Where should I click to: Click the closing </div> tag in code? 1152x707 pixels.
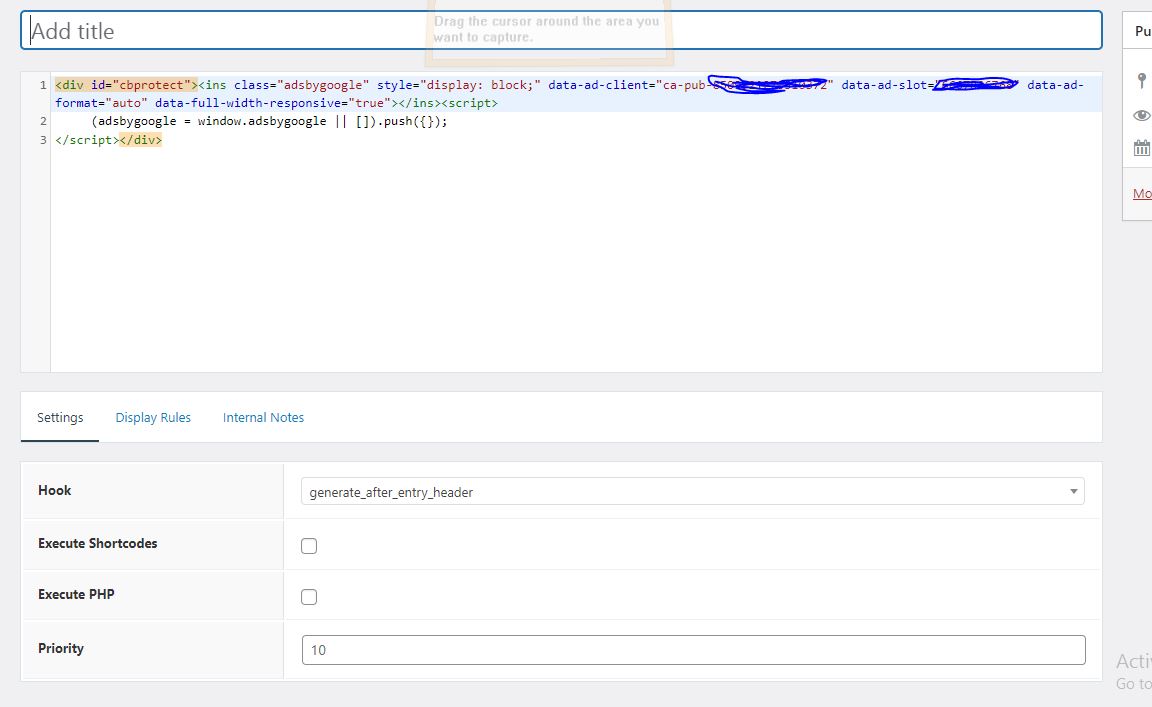[140, 140]
